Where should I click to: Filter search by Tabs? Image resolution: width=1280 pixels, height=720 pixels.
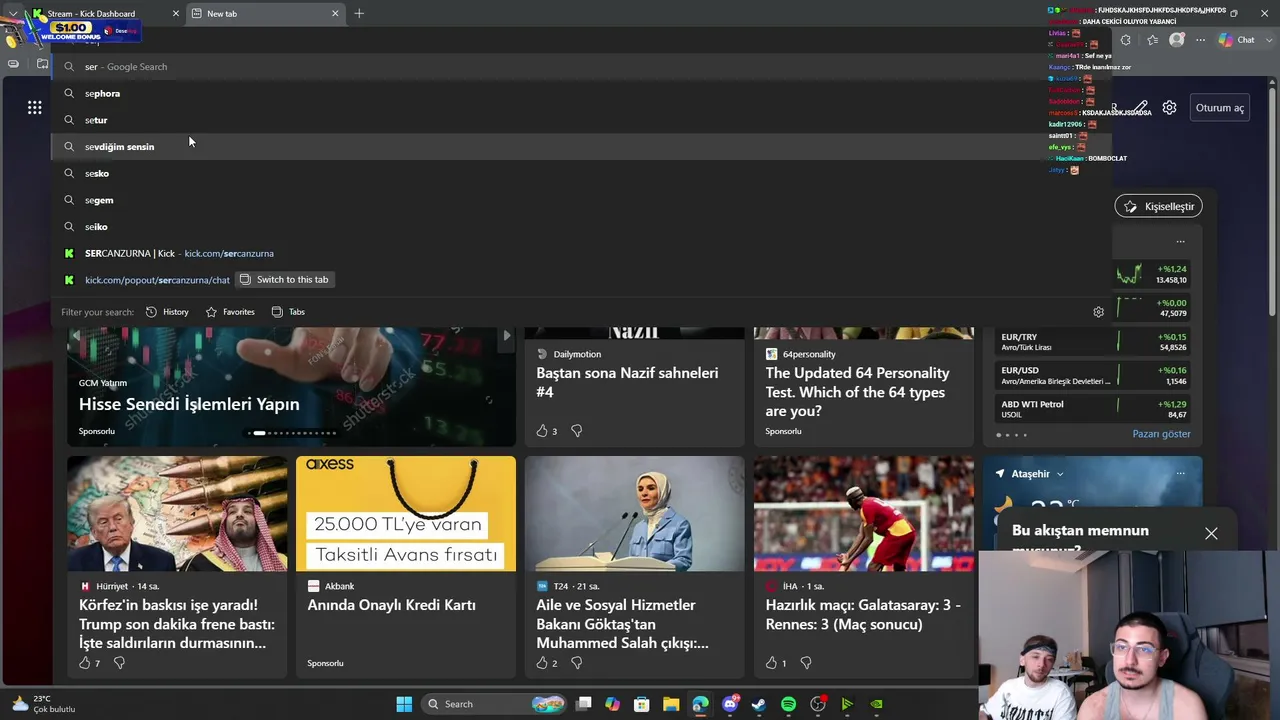pos(288,312)
